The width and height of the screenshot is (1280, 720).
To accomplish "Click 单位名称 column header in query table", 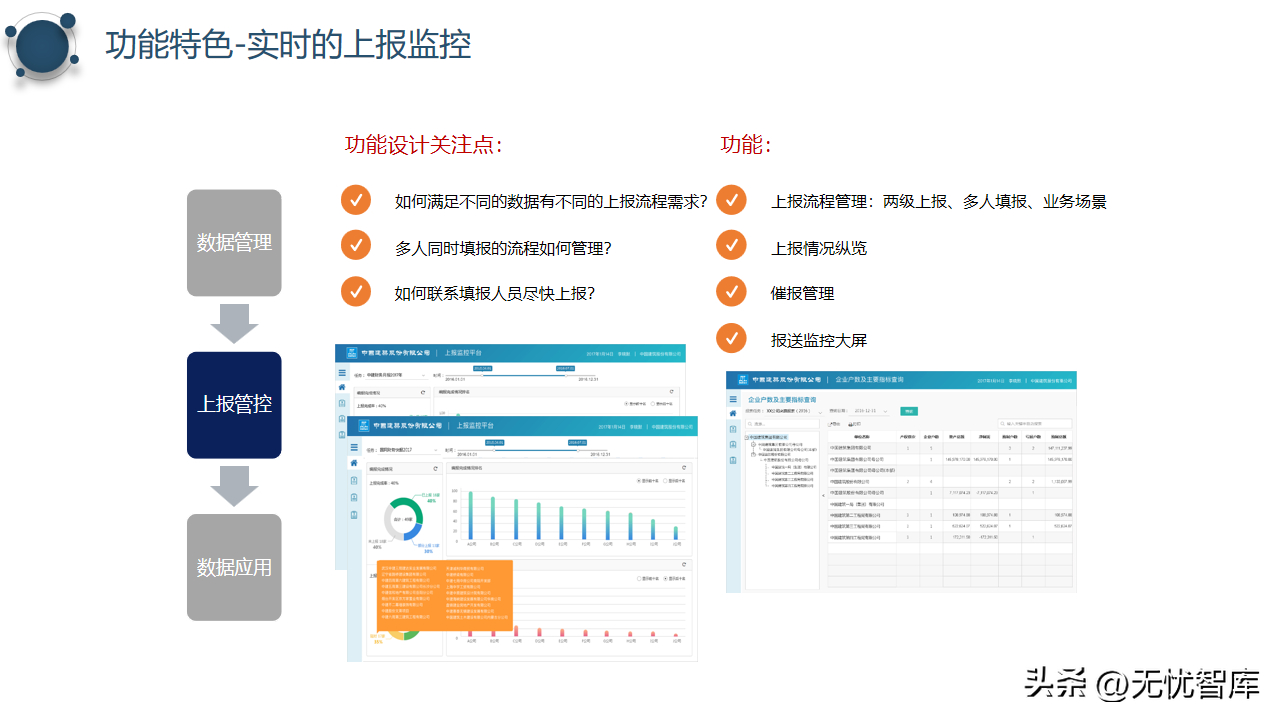I will pos(862,436).
